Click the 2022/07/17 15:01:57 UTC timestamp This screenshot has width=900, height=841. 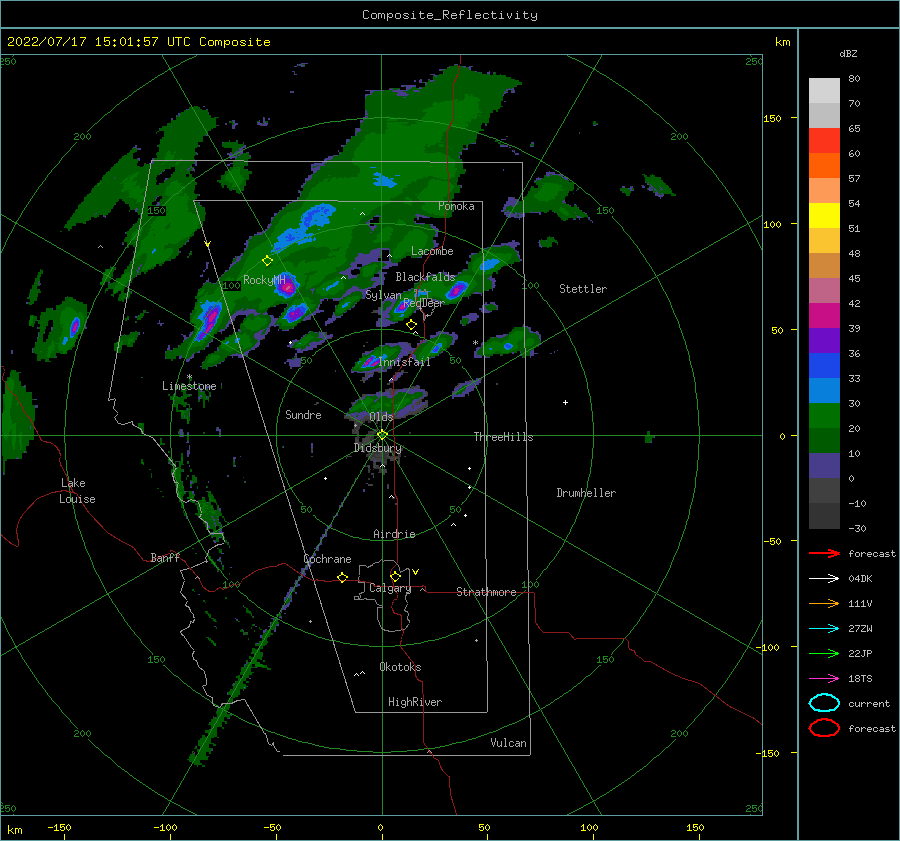(138, 42)
